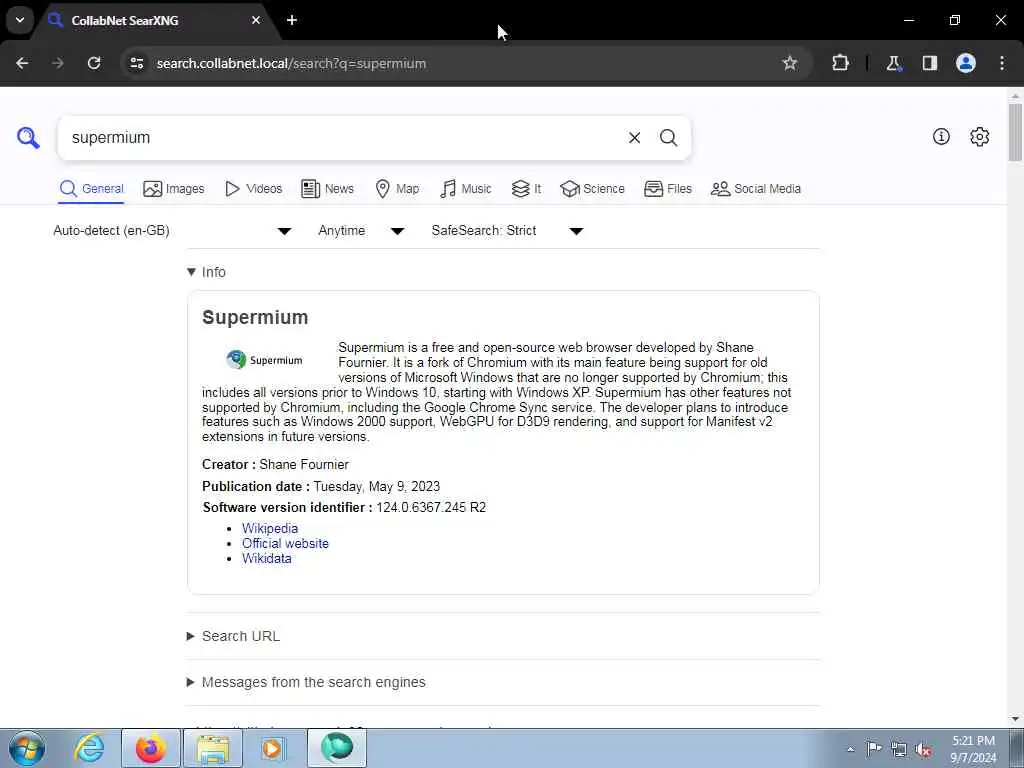Click the version text 124.0.6367.245 R2
Viewport: 1024px width, 768px height.
[431, 507]
